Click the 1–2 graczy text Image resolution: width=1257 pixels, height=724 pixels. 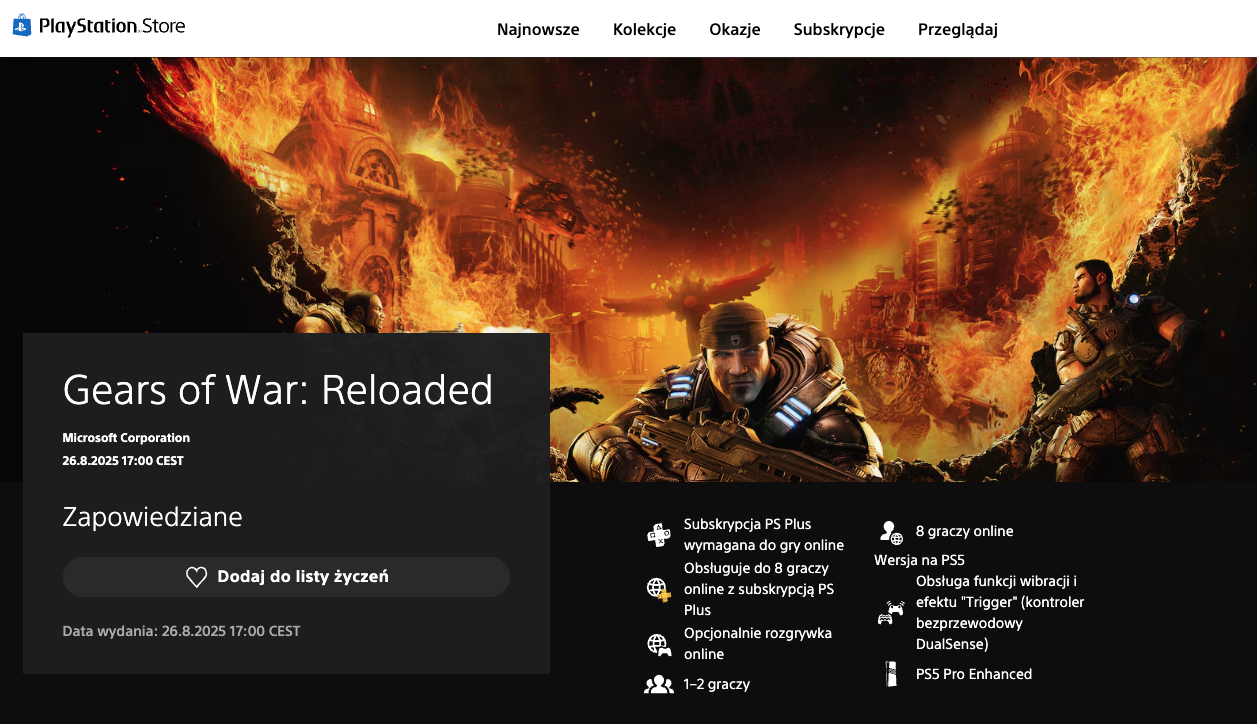[717, 685]
